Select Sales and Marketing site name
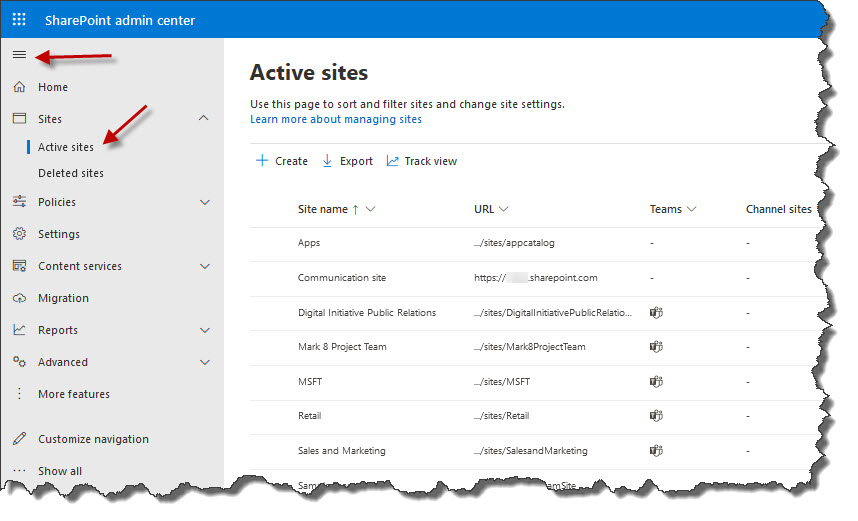The height and width of the screenshot is (521, 858). pos(341,450)
